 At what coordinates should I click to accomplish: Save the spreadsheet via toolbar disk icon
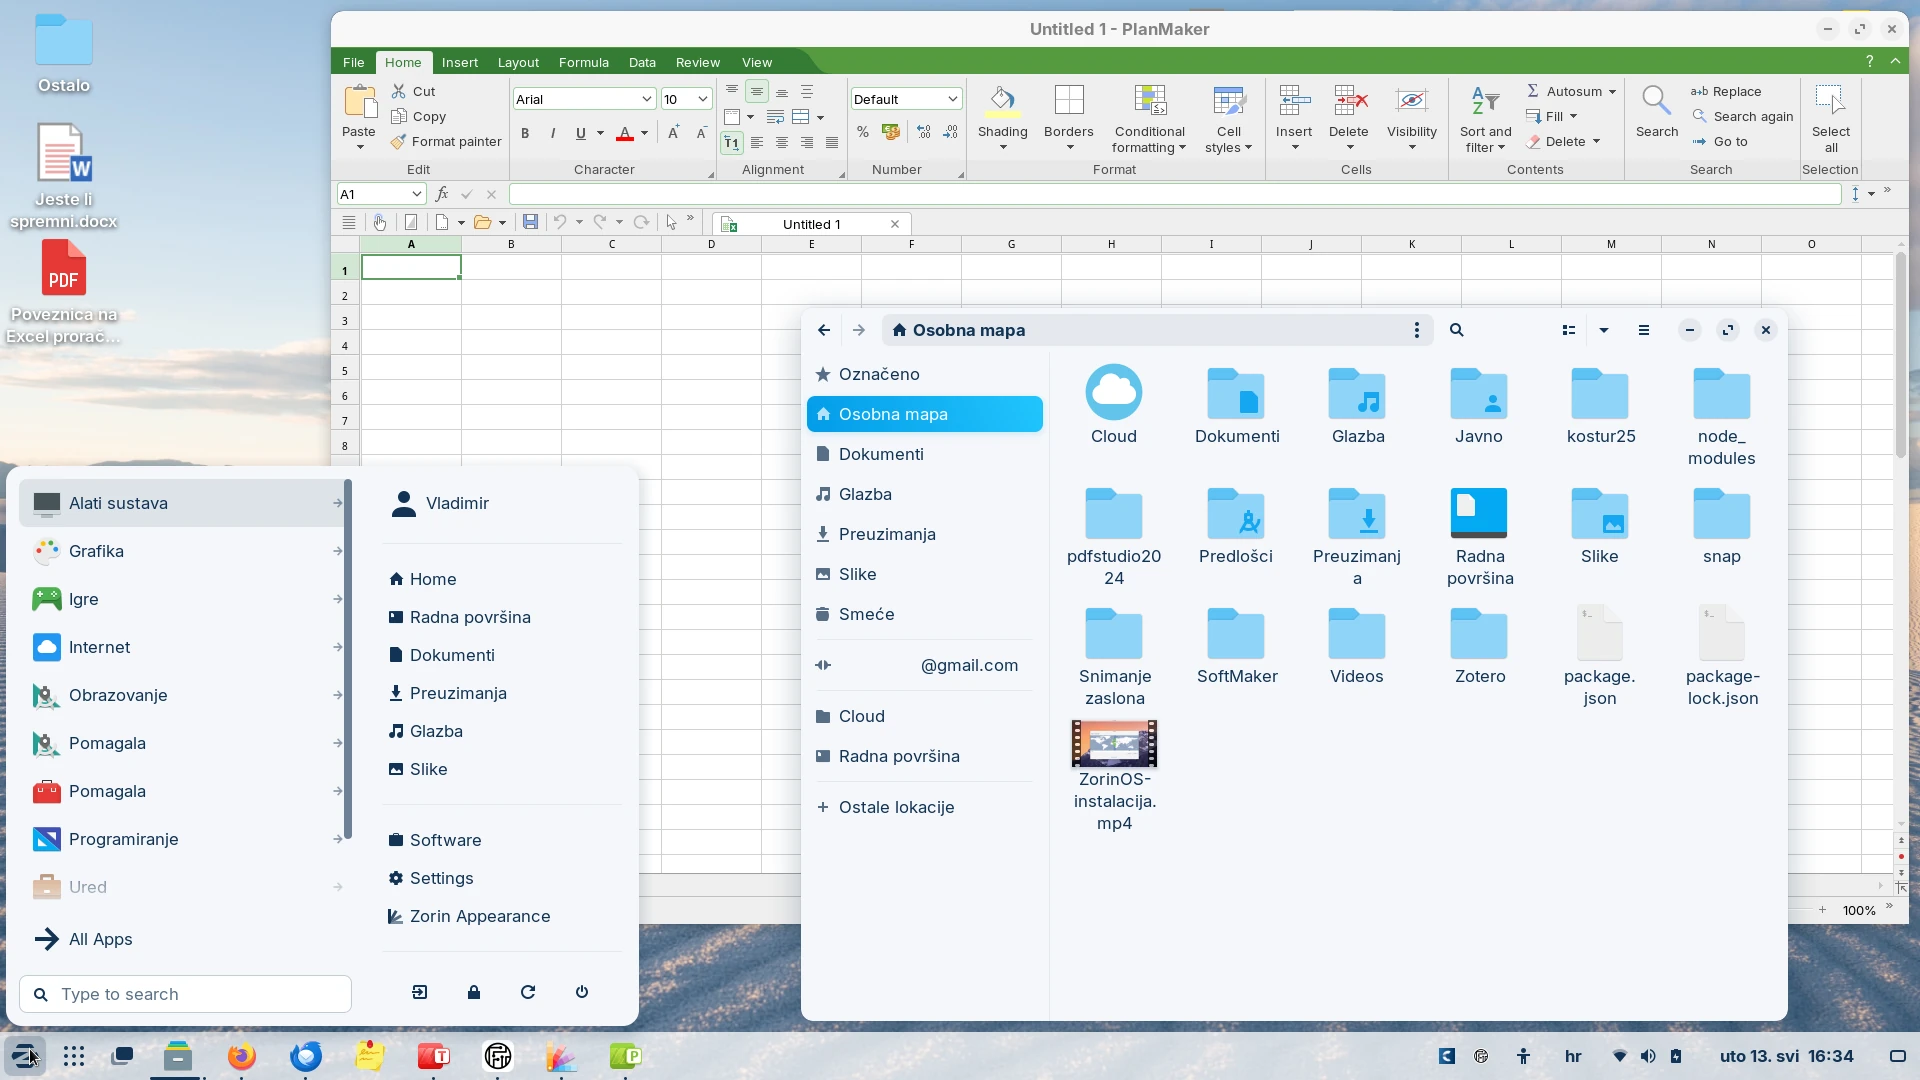[531, 222]
